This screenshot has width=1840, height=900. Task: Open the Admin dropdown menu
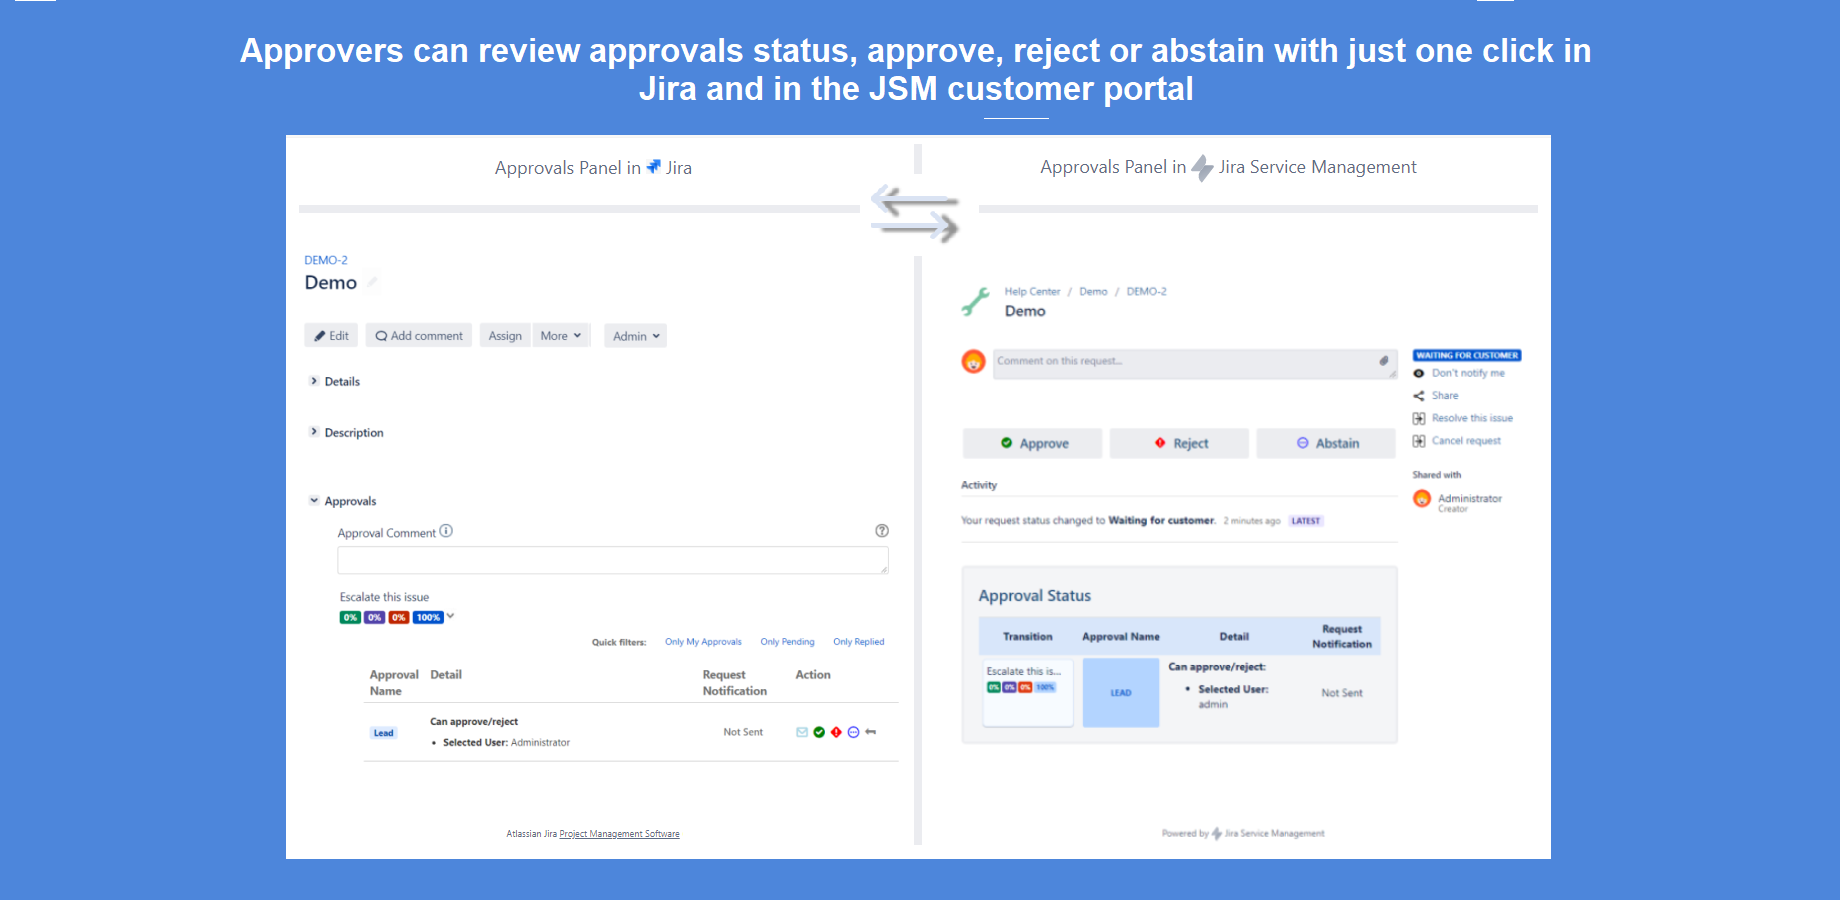pyautogui.click(x=635, y=335)
